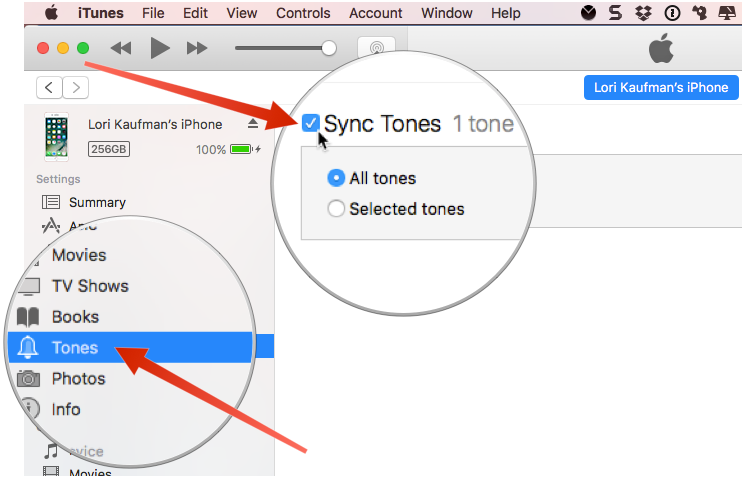This screenshot has width=744, height=478.
Task: Click the Rewind previous track icon
Action: tap(121, 48)
